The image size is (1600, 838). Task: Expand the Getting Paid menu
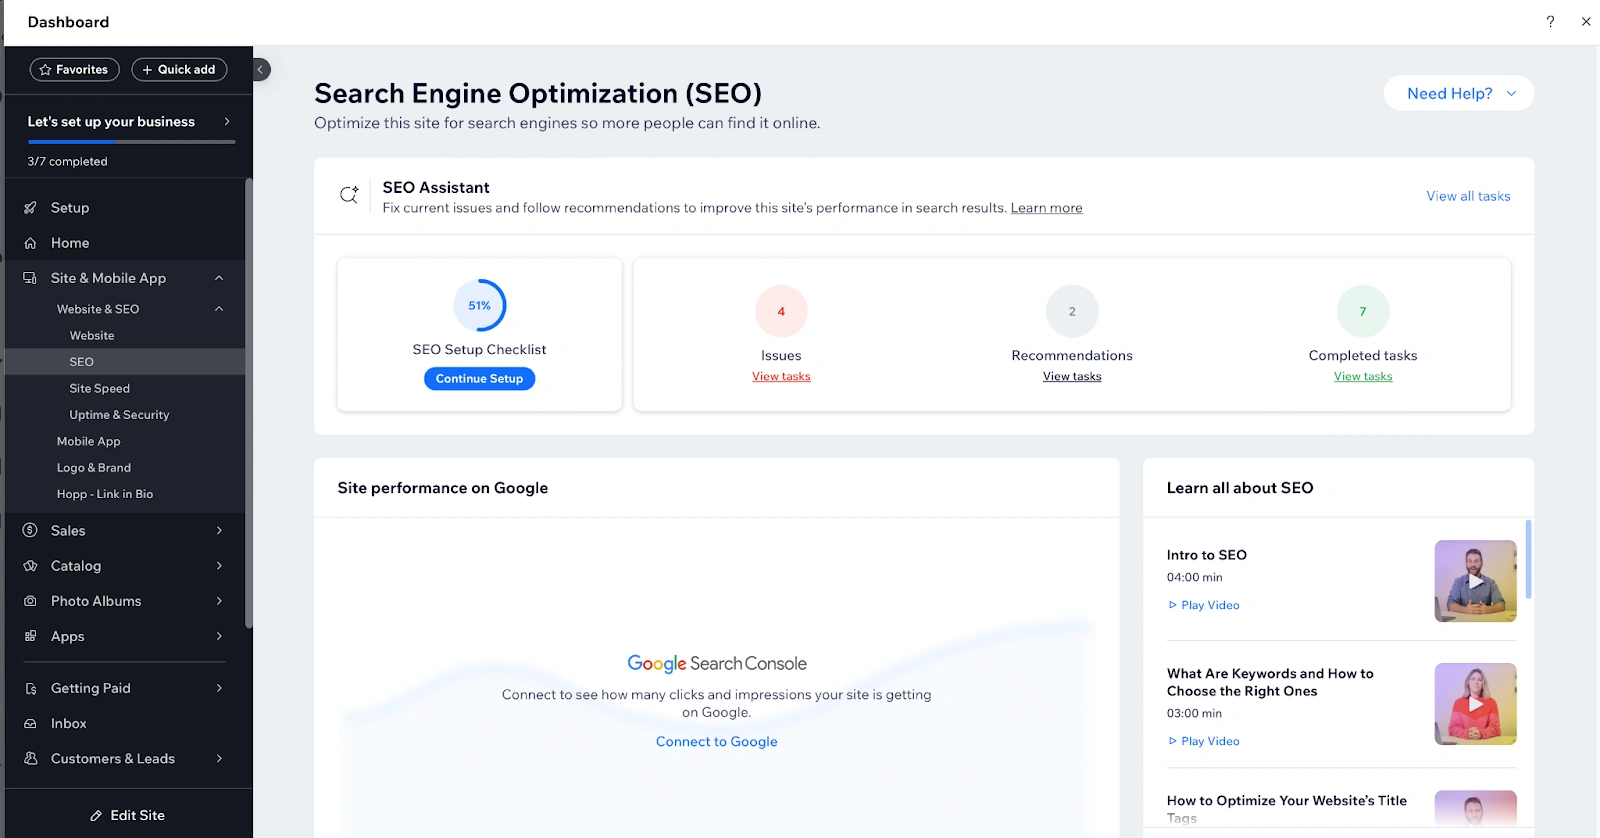219,688
